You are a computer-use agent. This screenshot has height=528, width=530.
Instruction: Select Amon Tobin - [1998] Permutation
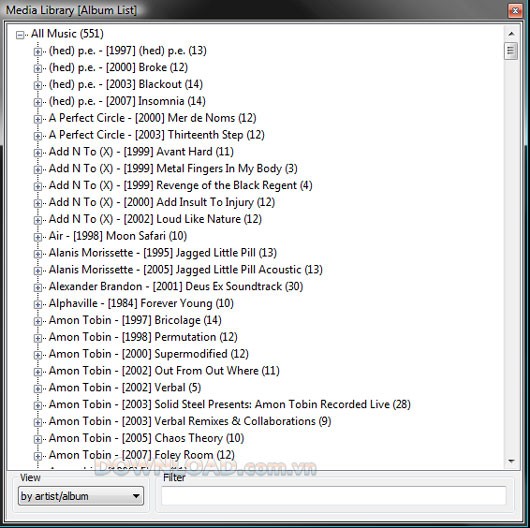point(143,337)
